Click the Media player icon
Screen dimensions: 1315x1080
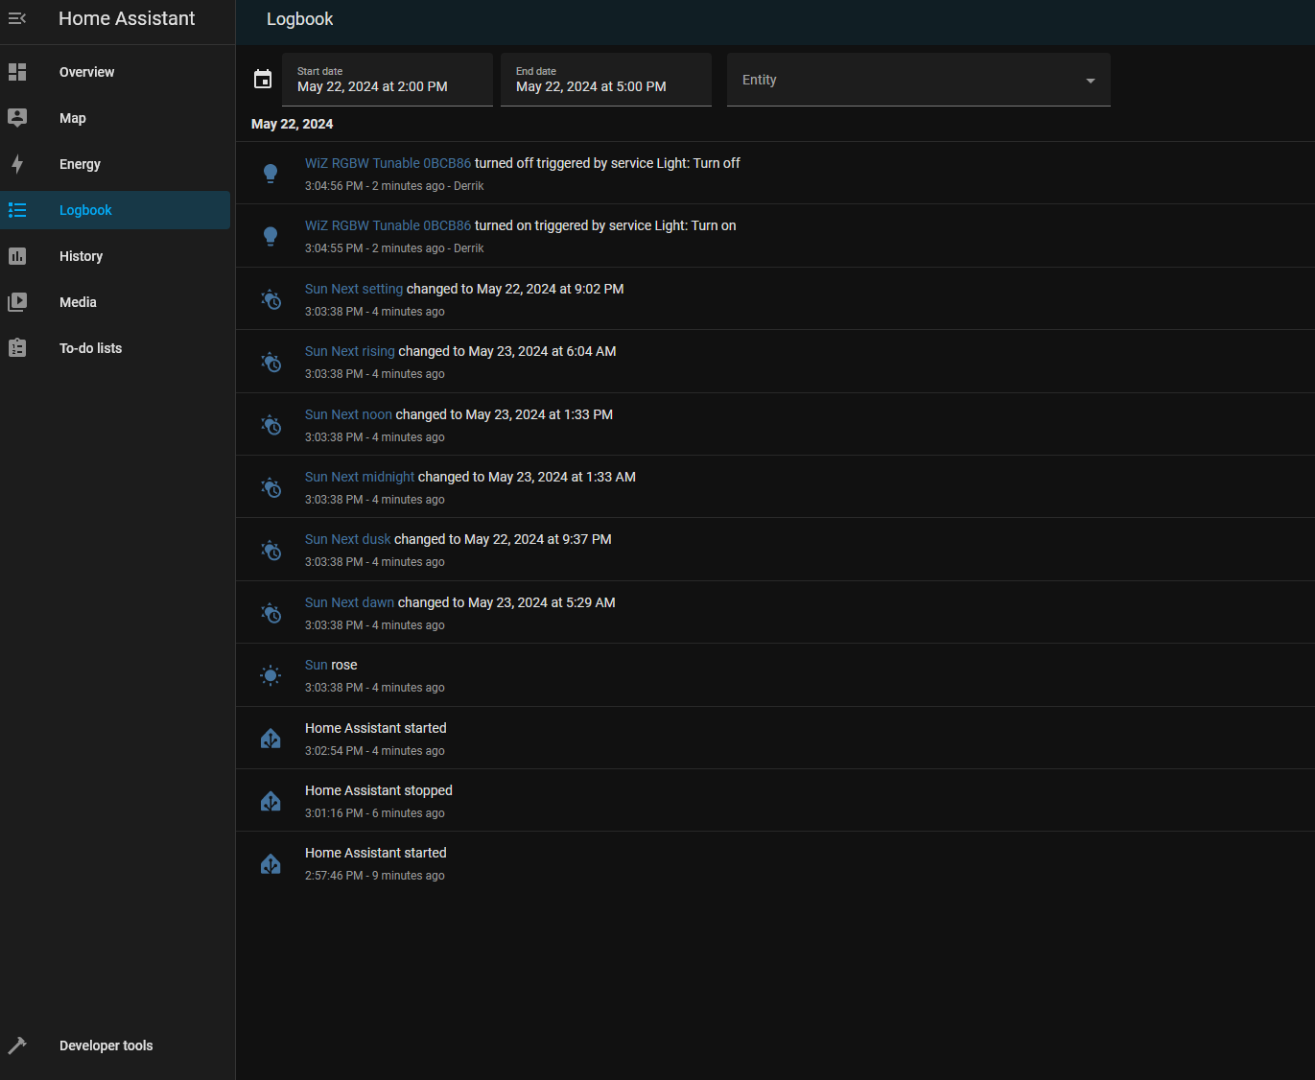coord(17,302)
